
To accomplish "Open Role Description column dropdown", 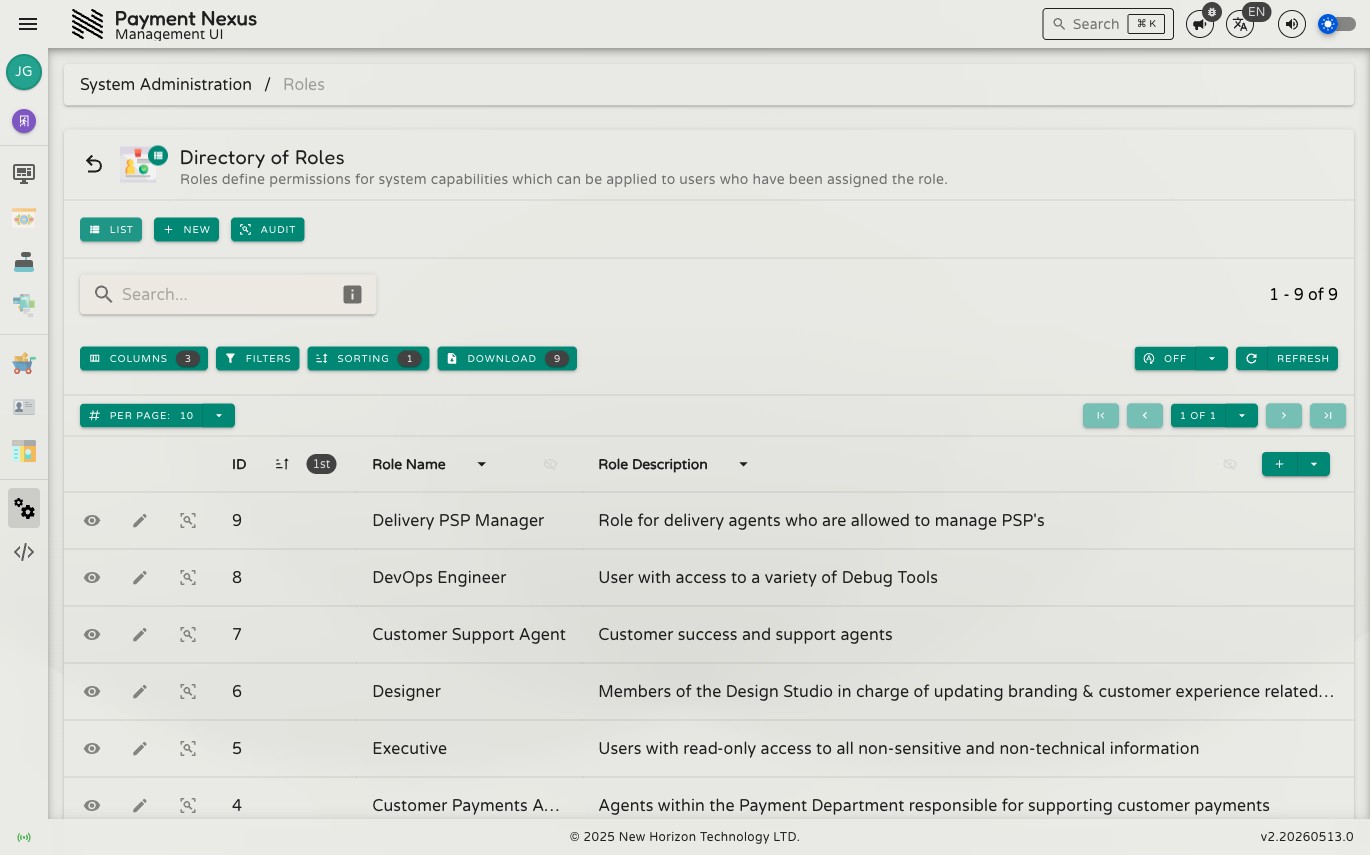I will point(743,464).
